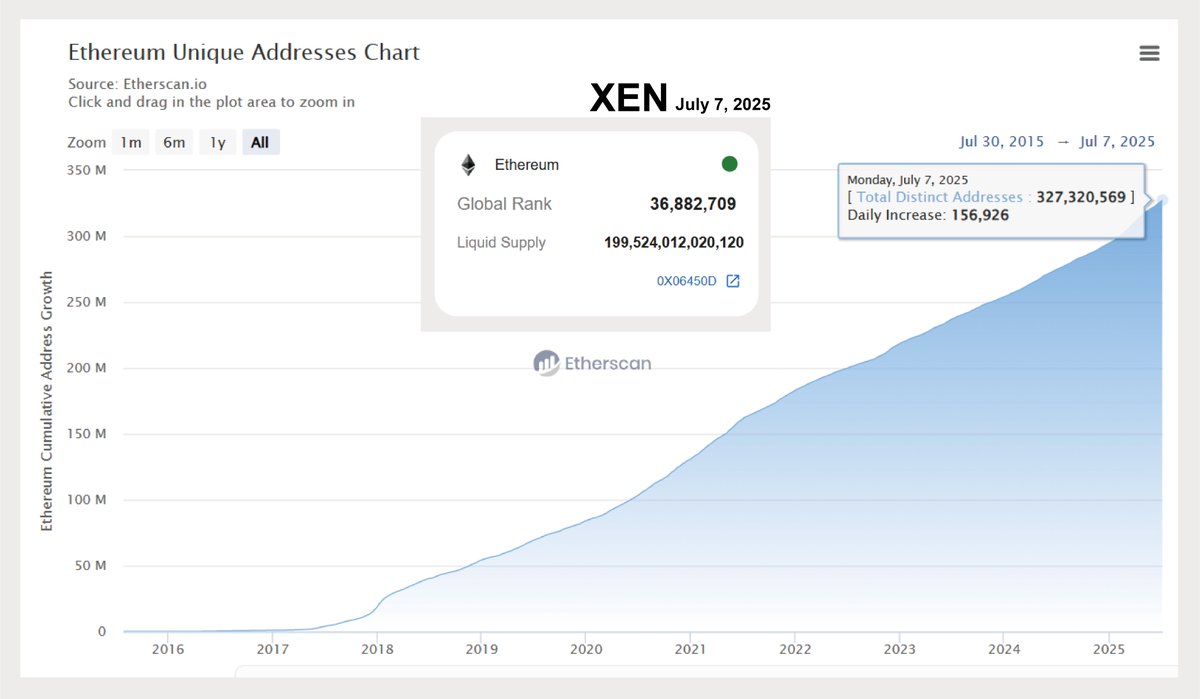Screen dimensions: 1200x699
Task: Click the Global Rank label
Action: (504, 204)
